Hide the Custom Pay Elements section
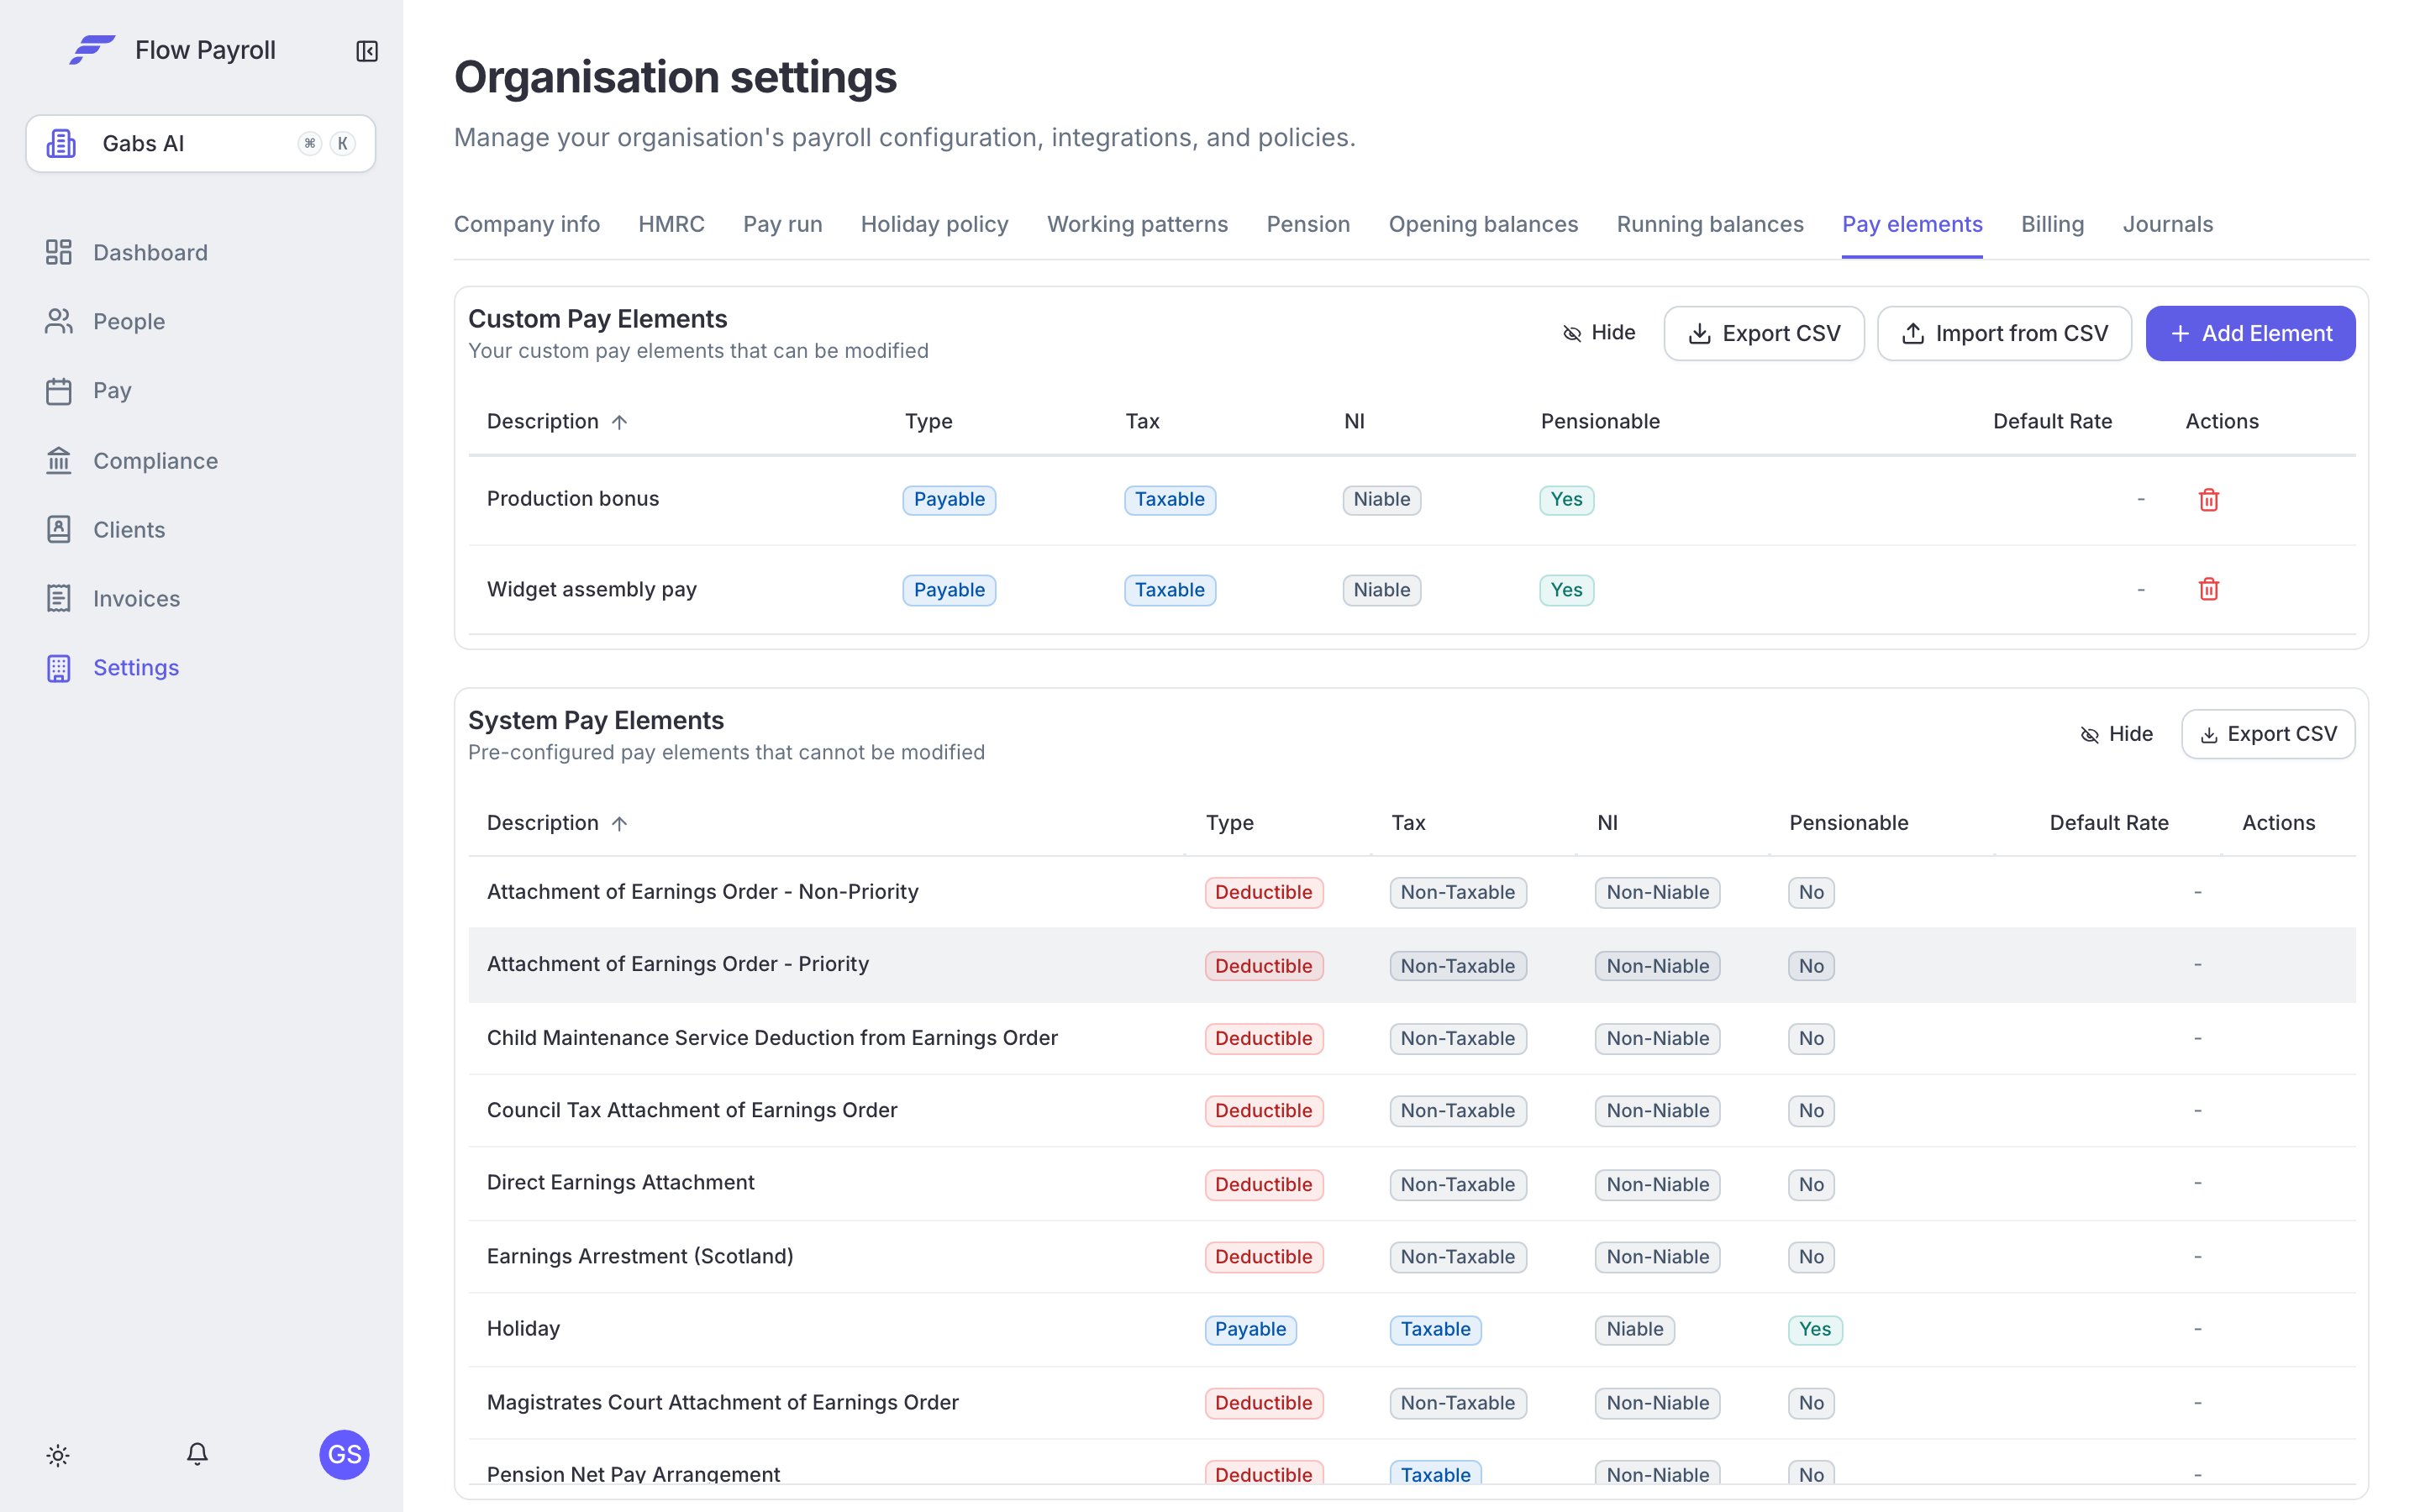Viewport: 2420px width, 1512px height. [1598, 333]
